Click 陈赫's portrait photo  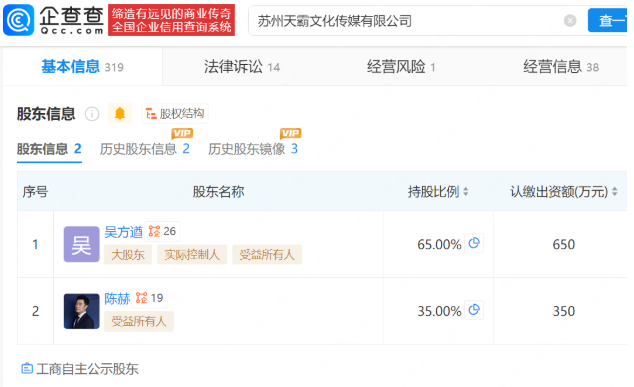[x=82, y=311]
